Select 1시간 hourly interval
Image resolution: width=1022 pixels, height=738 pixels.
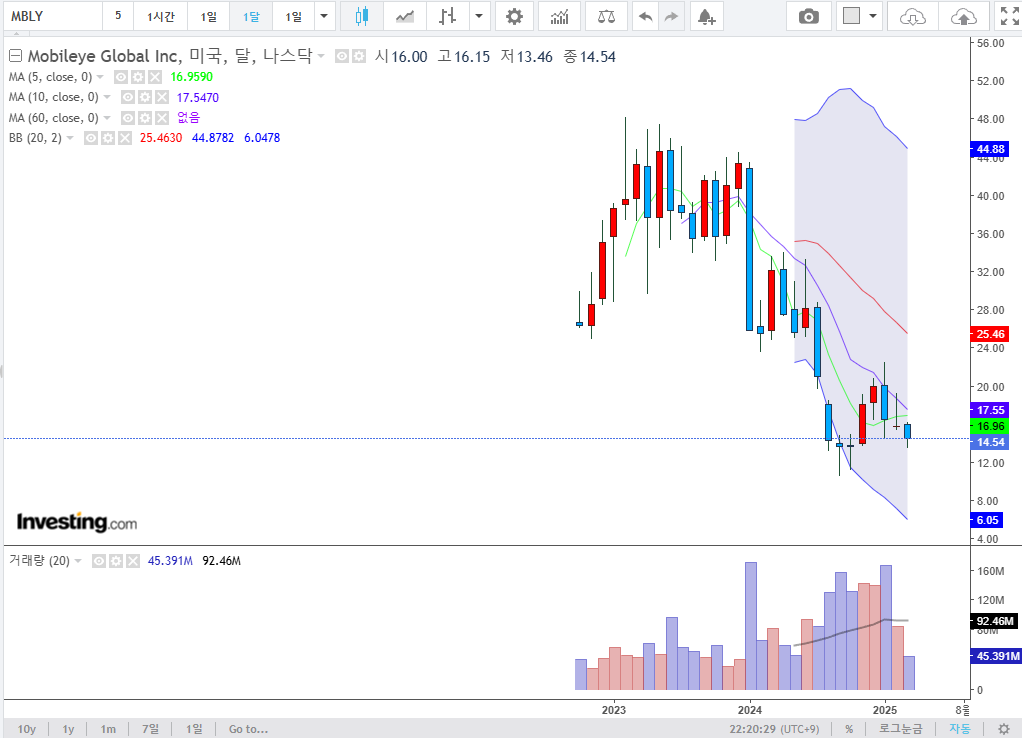coord(160,16)
